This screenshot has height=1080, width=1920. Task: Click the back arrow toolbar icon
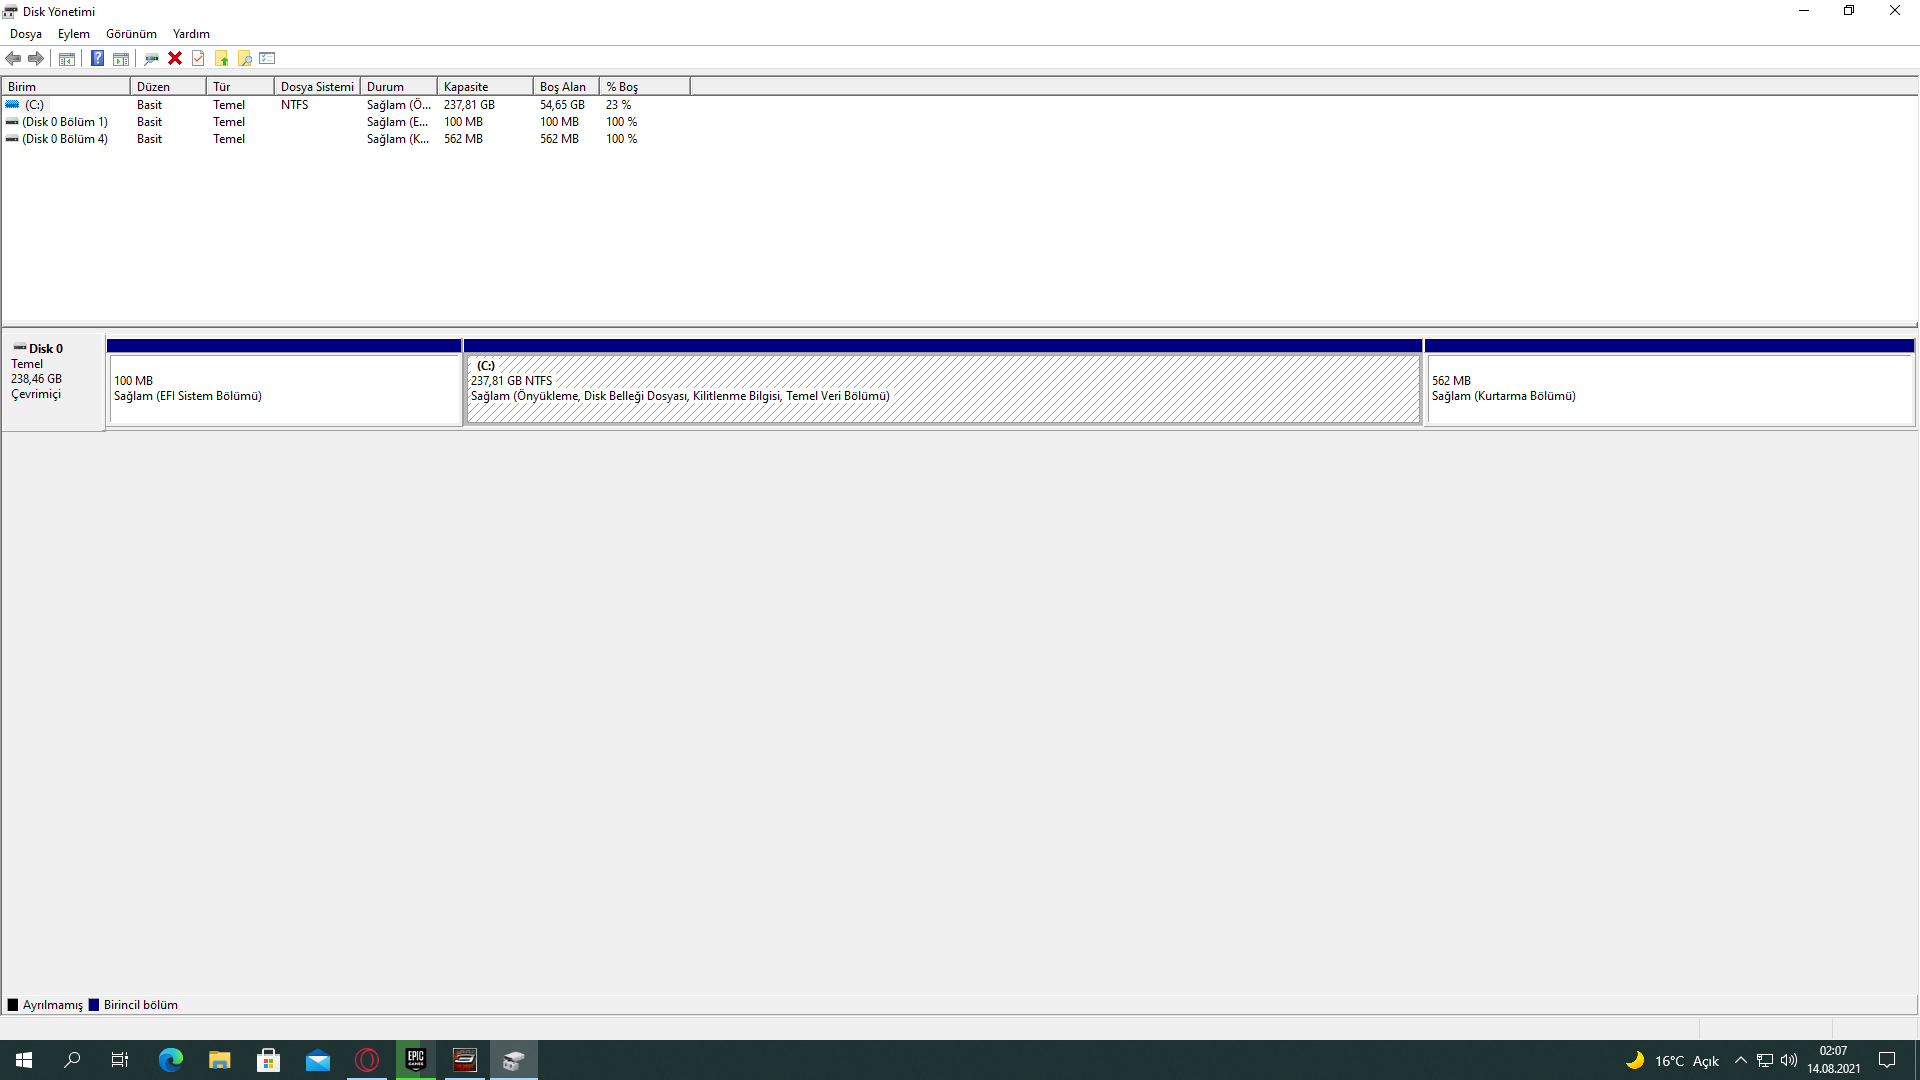click(13, 58)
